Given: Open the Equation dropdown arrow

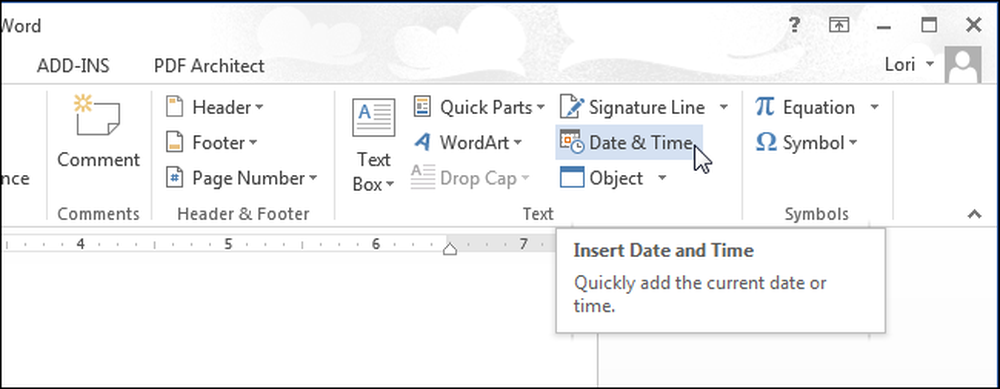Looking at the screenshot, I should pos(874,107).
